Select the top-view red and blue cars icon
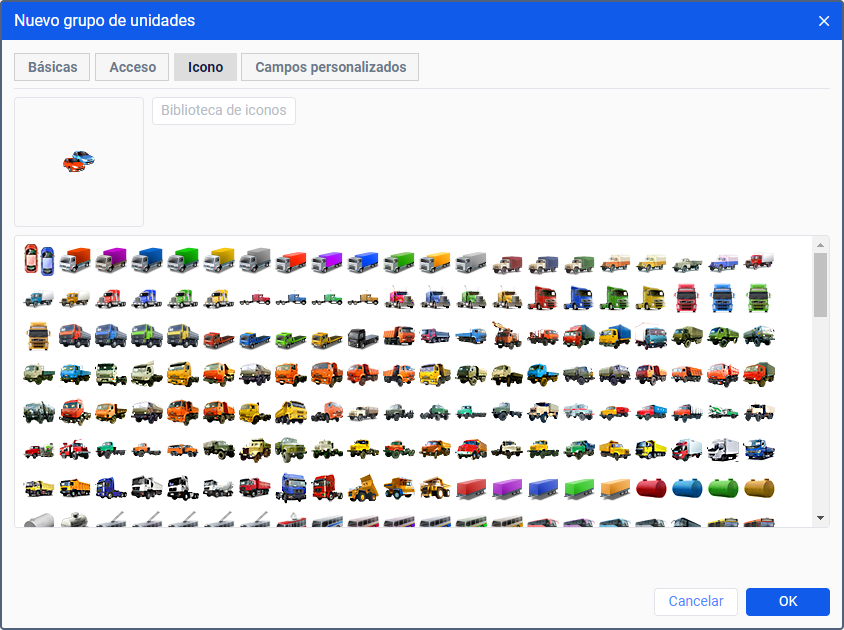The height and width of the screenshot is (630, 844). coord(39,260)
